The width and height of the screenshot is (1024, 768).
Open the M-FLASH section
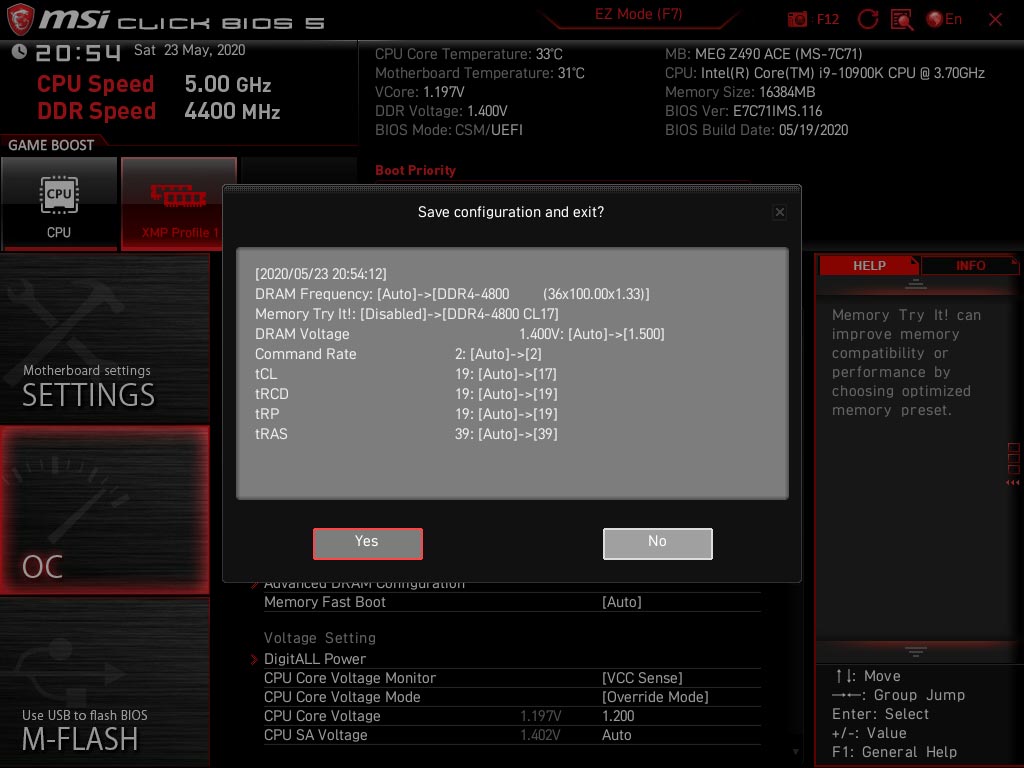[x=104, y=682]
